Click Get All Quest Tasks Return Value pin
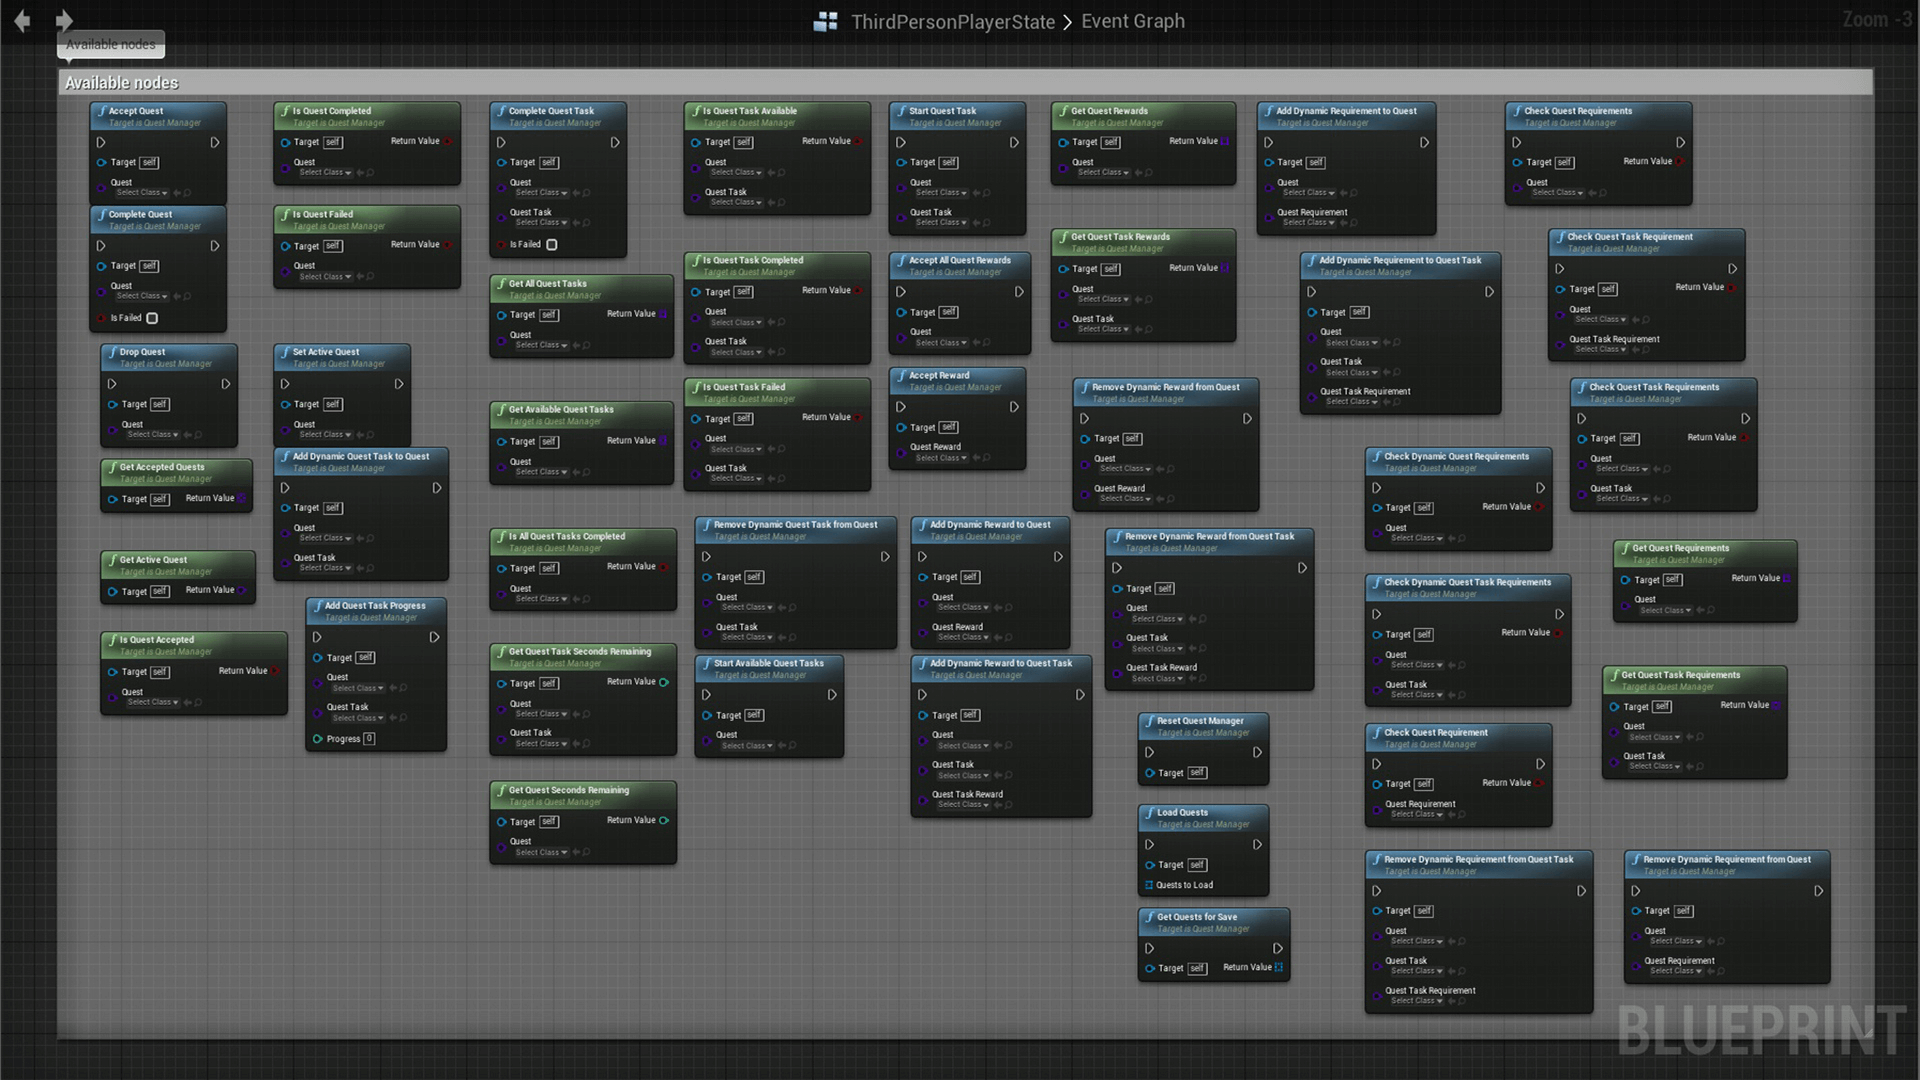Screen dimensions: 1920x1080 663,314
